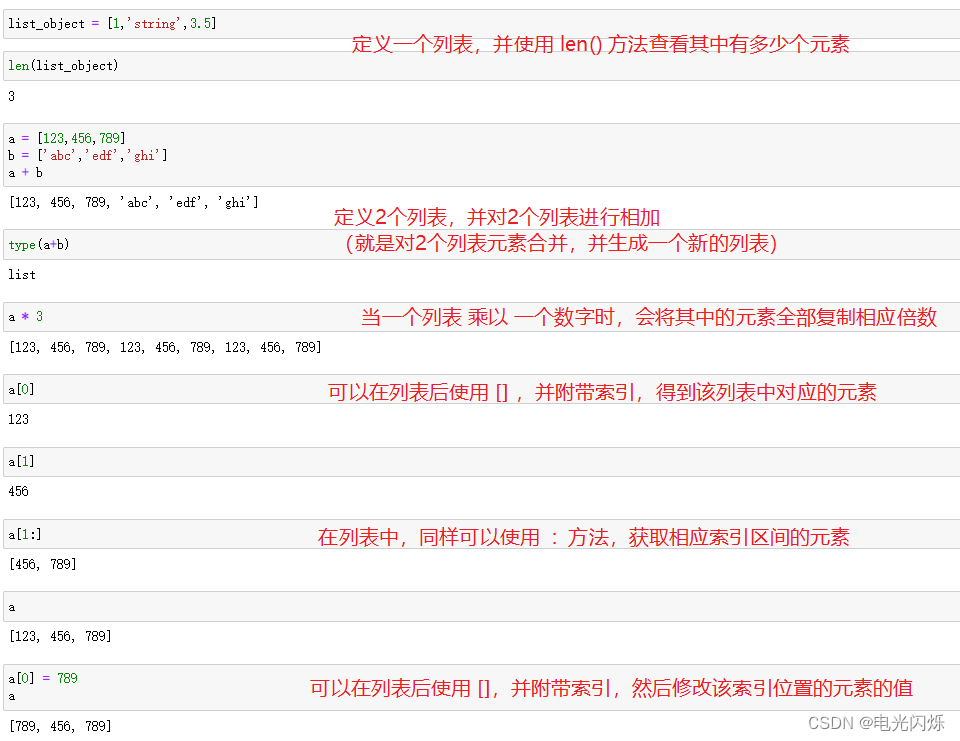Select the a[0] = 789 assignment cell
Screen dimensions: 960x741
(x=38, y=683)
